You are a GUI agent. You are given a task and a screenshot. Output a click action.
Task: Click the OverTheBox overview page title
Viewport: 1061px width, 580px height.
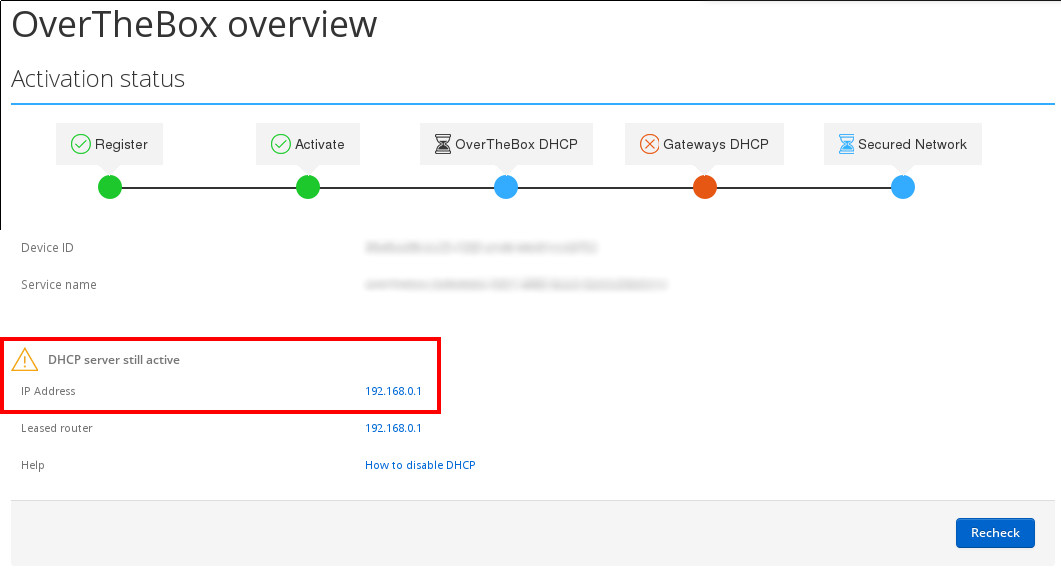pos(194,24)
